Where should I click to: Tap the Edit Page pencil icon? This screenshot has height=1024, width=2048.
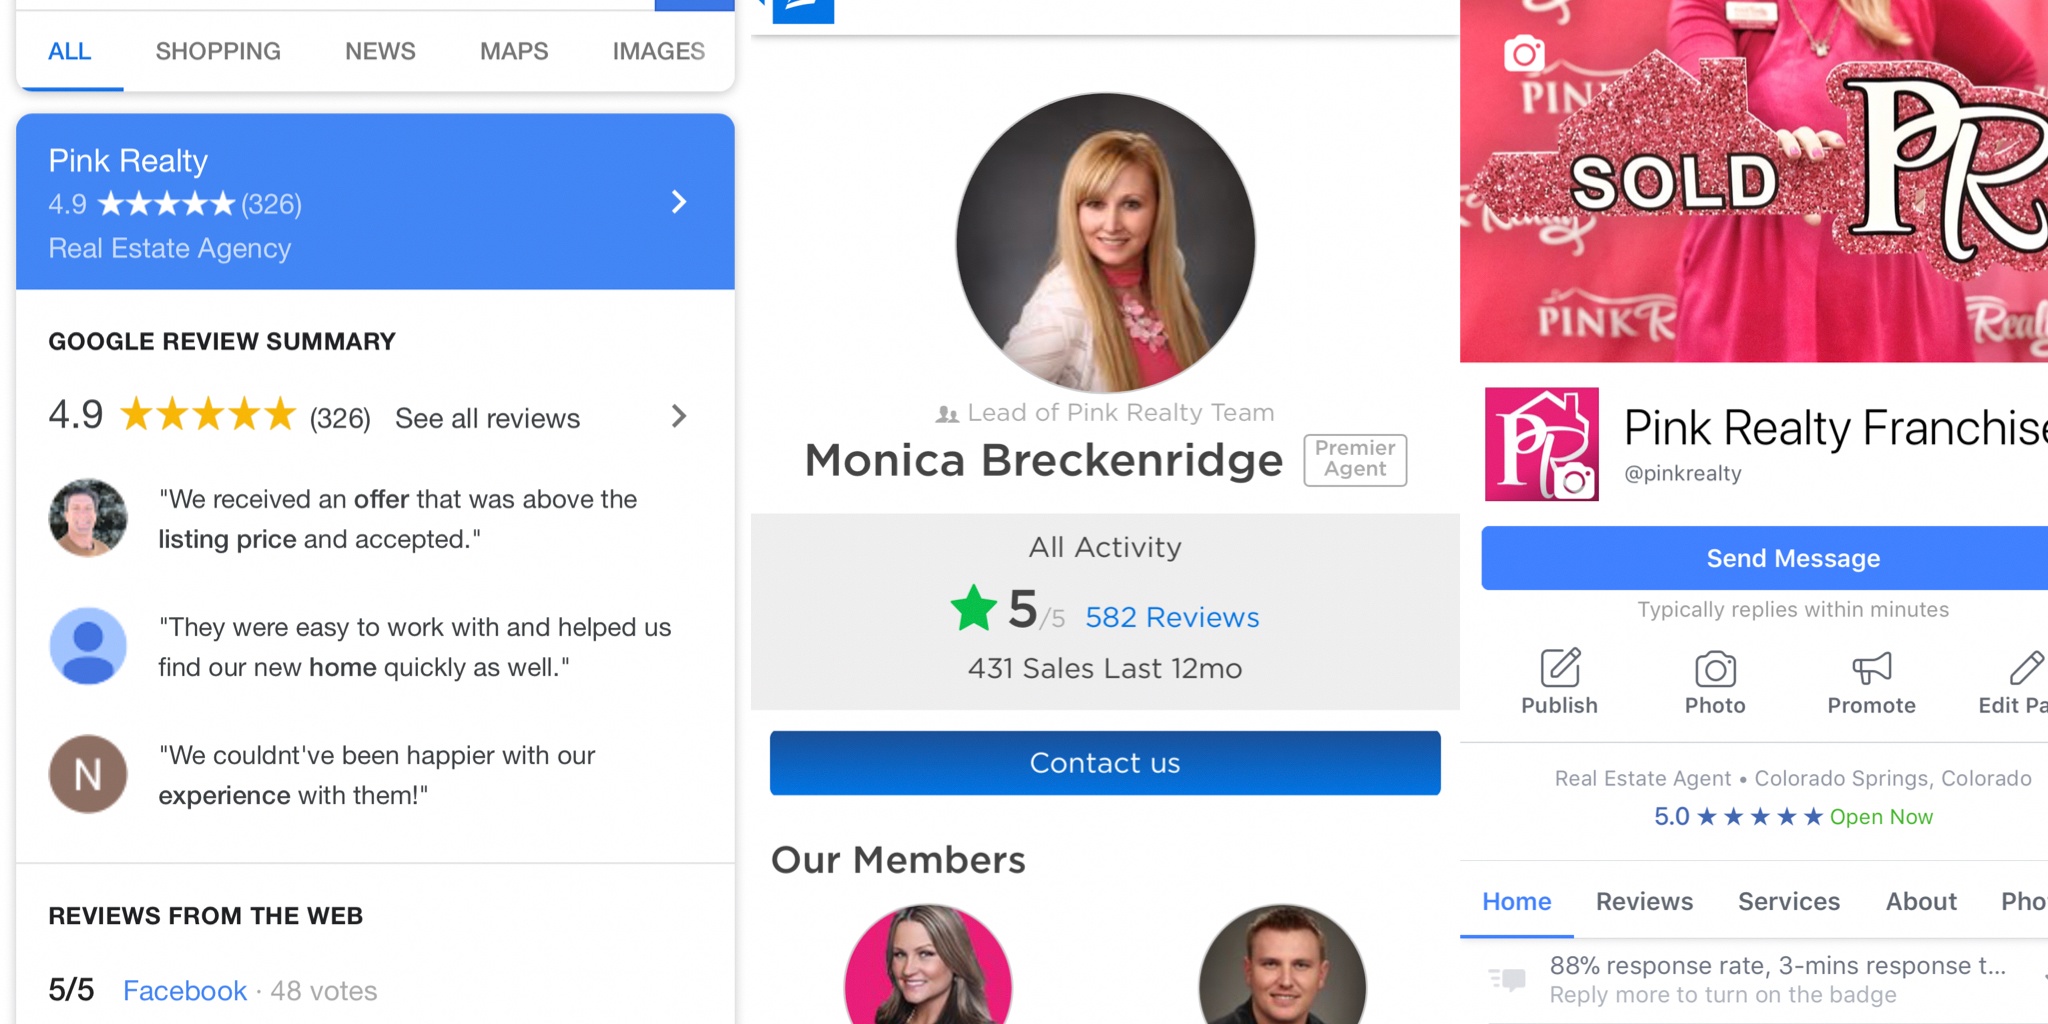tap(2025, 668)
